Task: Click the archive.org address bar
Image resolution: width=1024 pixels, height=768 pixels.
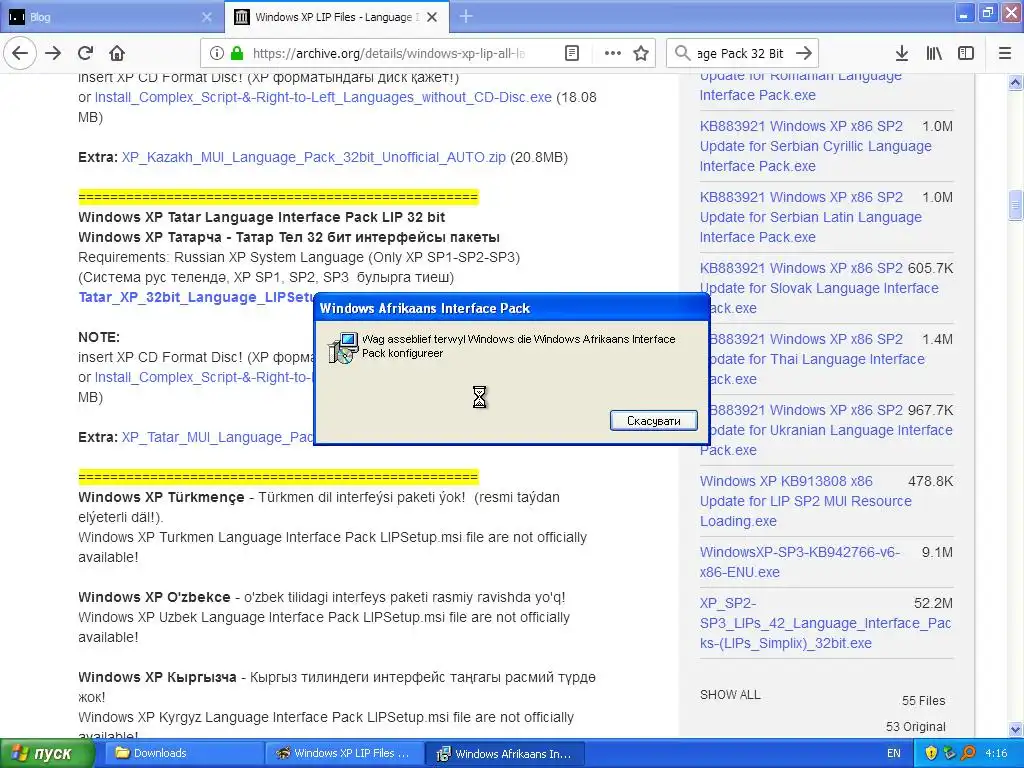Action: point(388,54)
